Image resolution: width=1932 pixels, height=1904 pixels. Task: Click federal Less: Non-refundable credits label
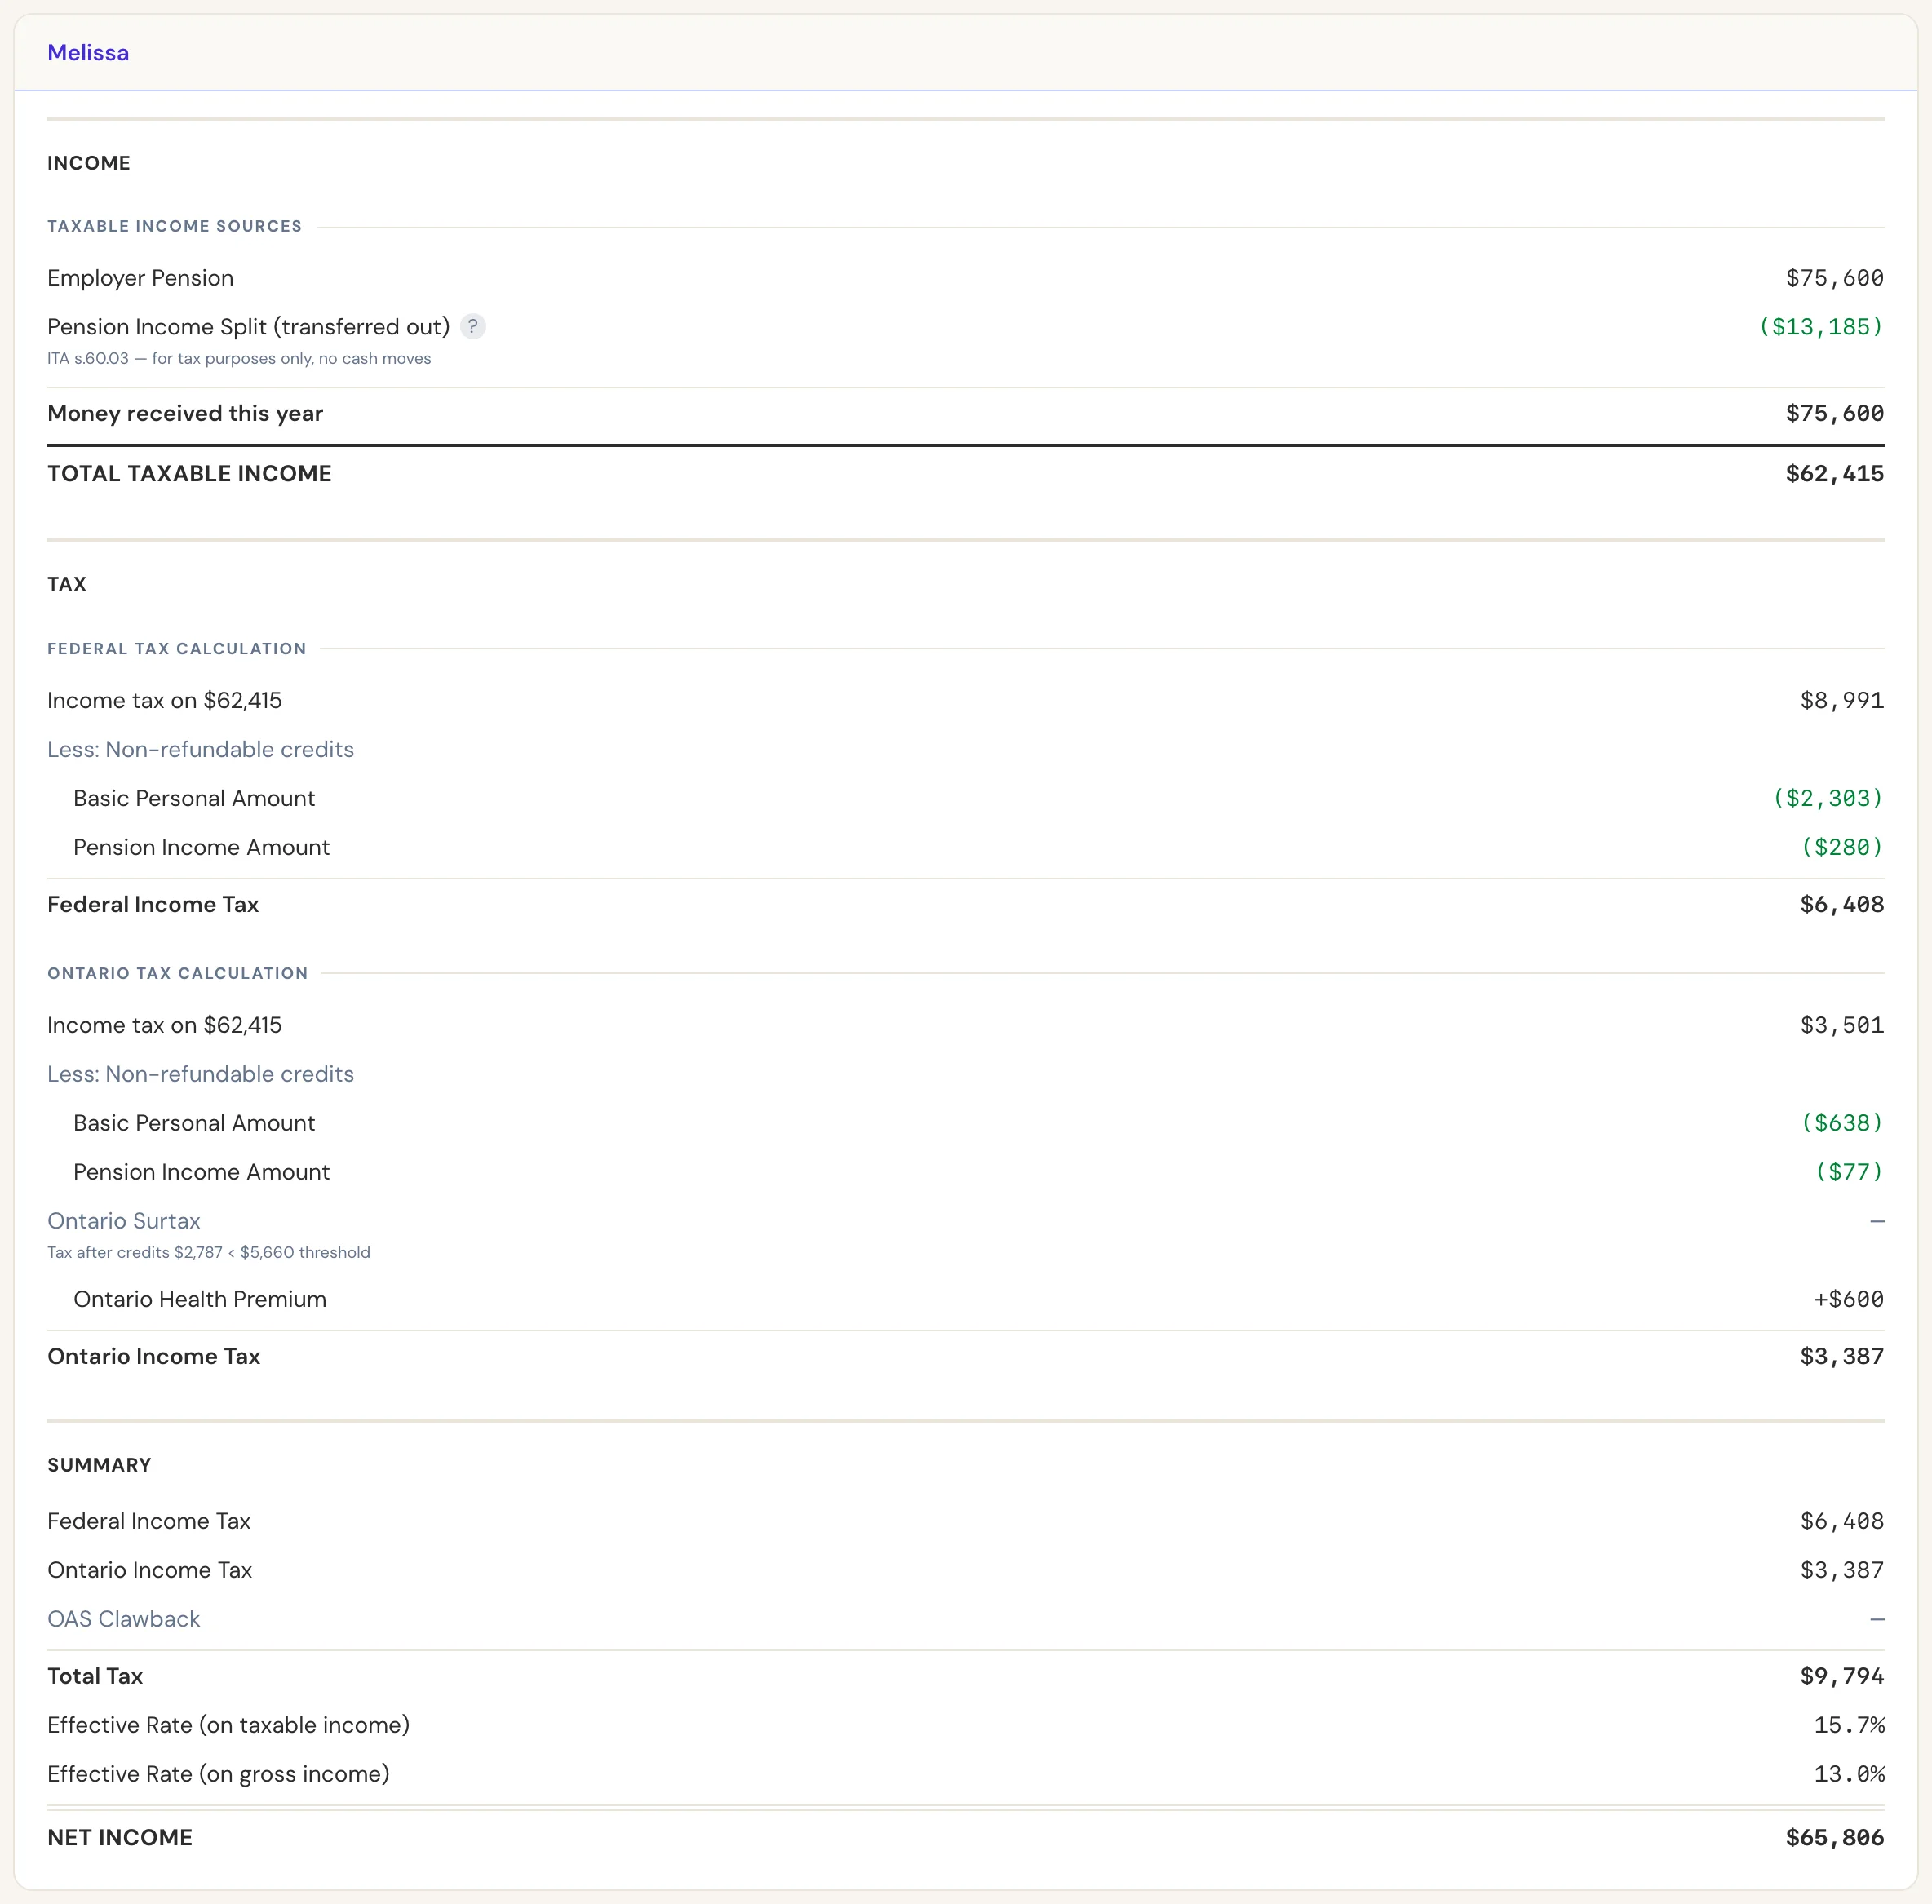pyautogui.click(x=201, y=750)
